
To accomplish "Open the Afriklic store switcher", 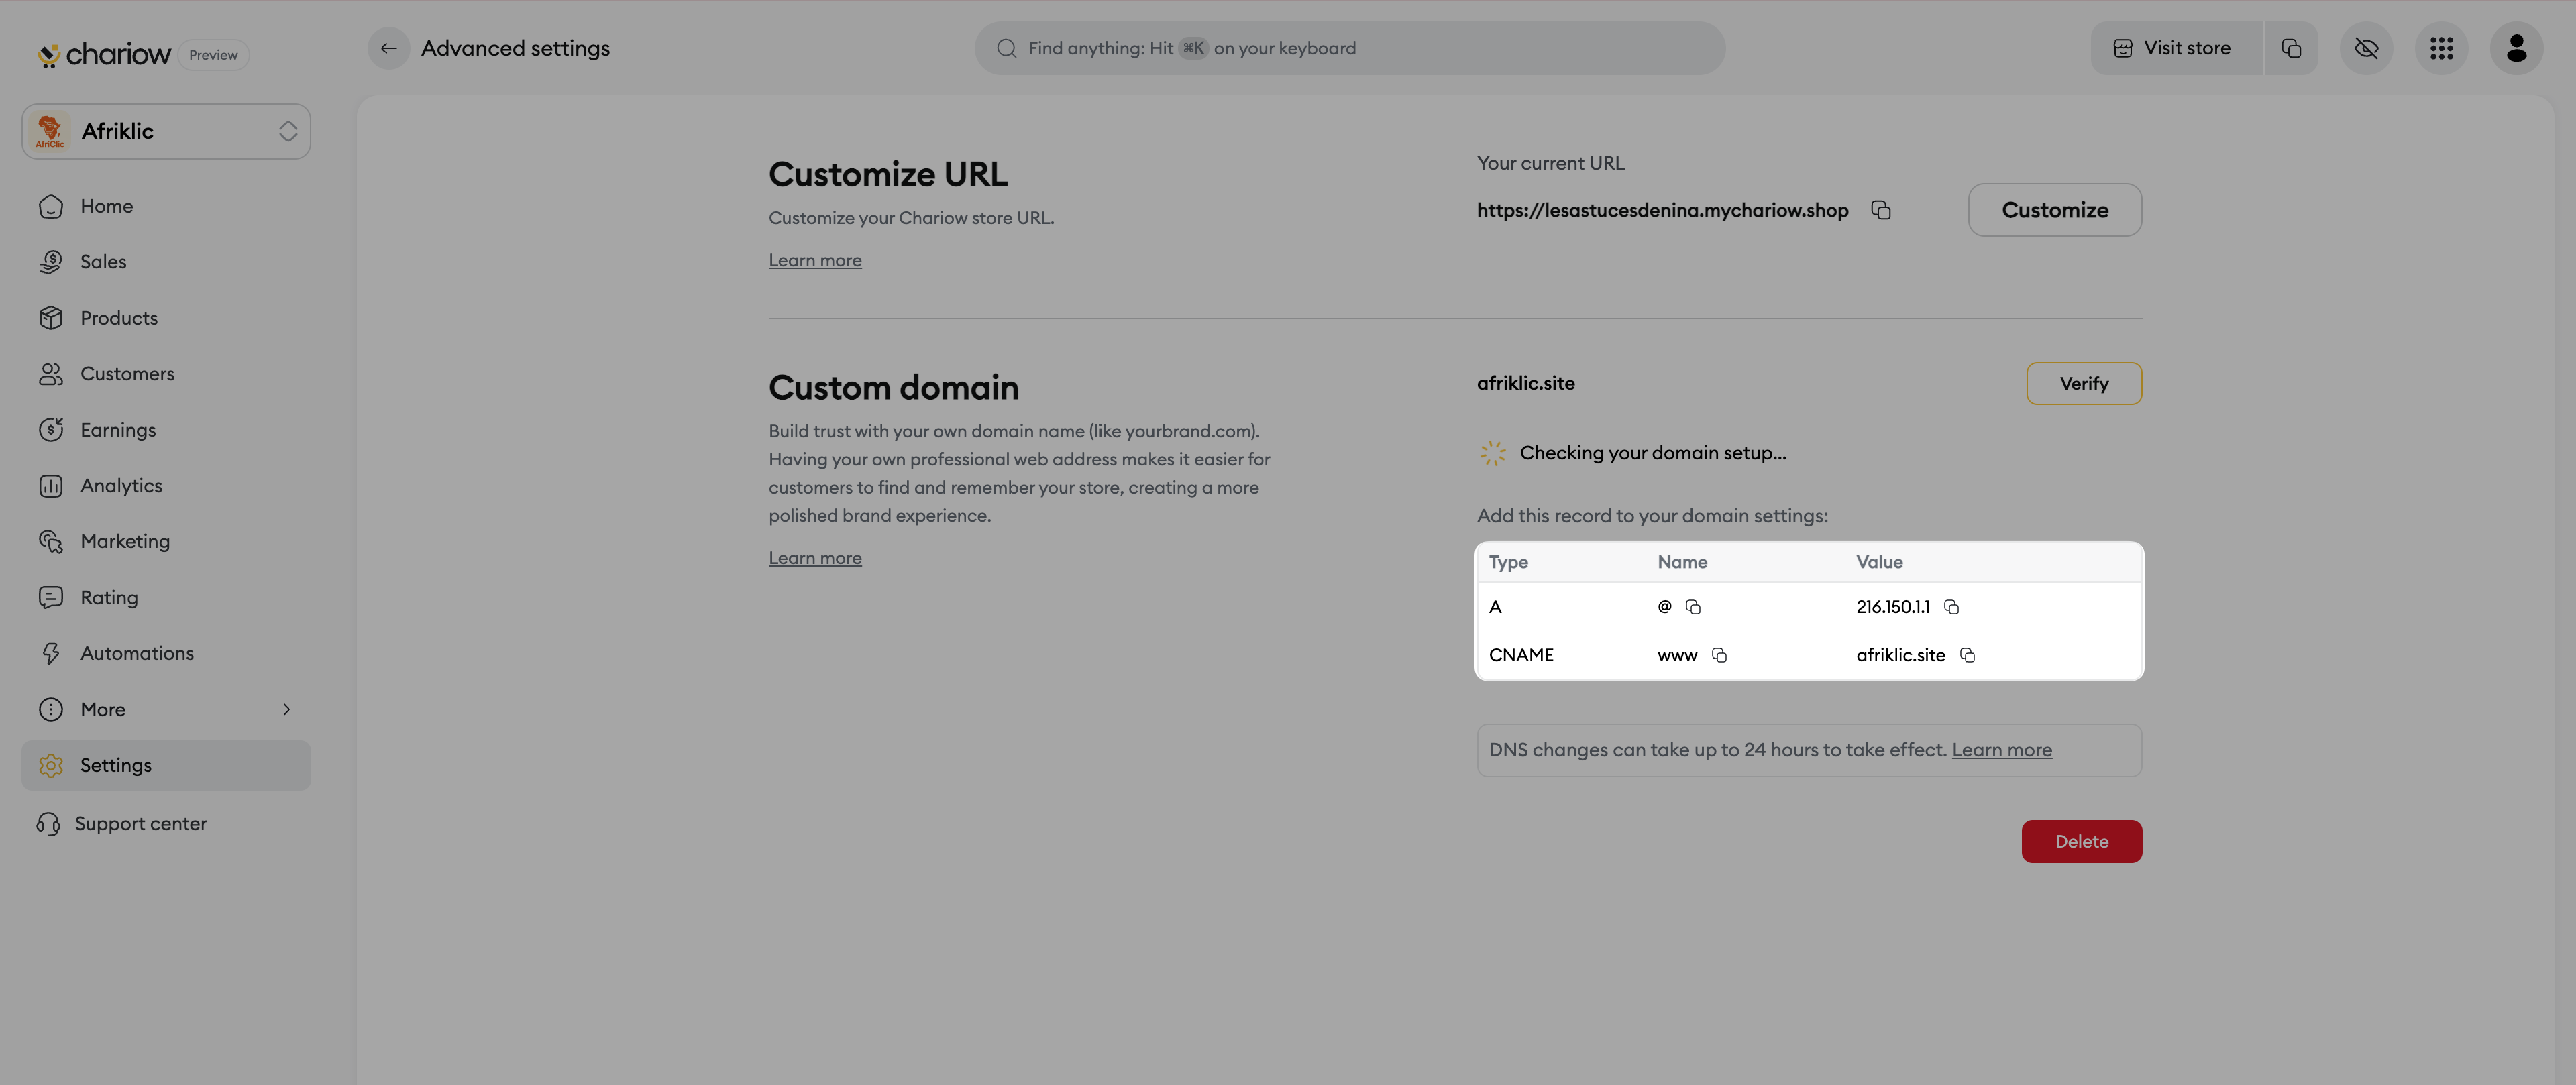I will 166,131.
